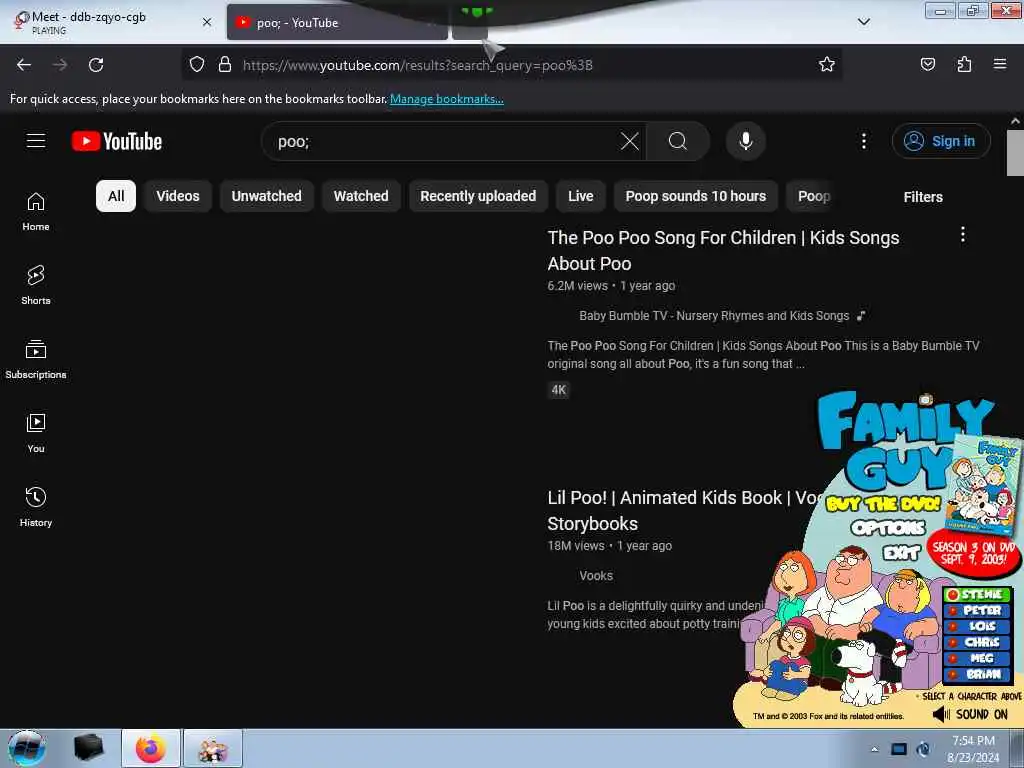This screenshot has height=768, width=1024.
Task: Open options for The Poo Poo Song
Action: point(963,235)
